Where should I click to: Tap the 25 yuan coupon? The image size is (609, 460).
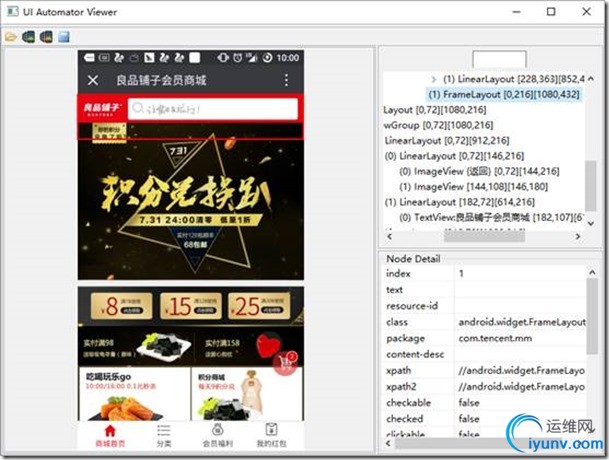pos(259,306)
